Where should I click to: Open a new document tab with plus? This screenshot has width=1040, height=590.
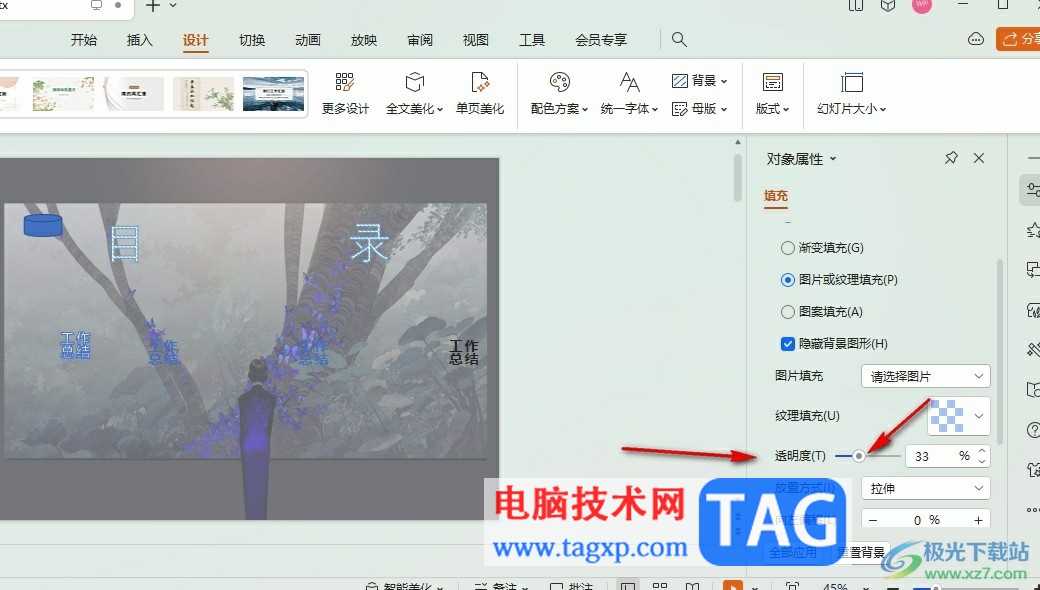pyautogui.click(x=153, y=6)
